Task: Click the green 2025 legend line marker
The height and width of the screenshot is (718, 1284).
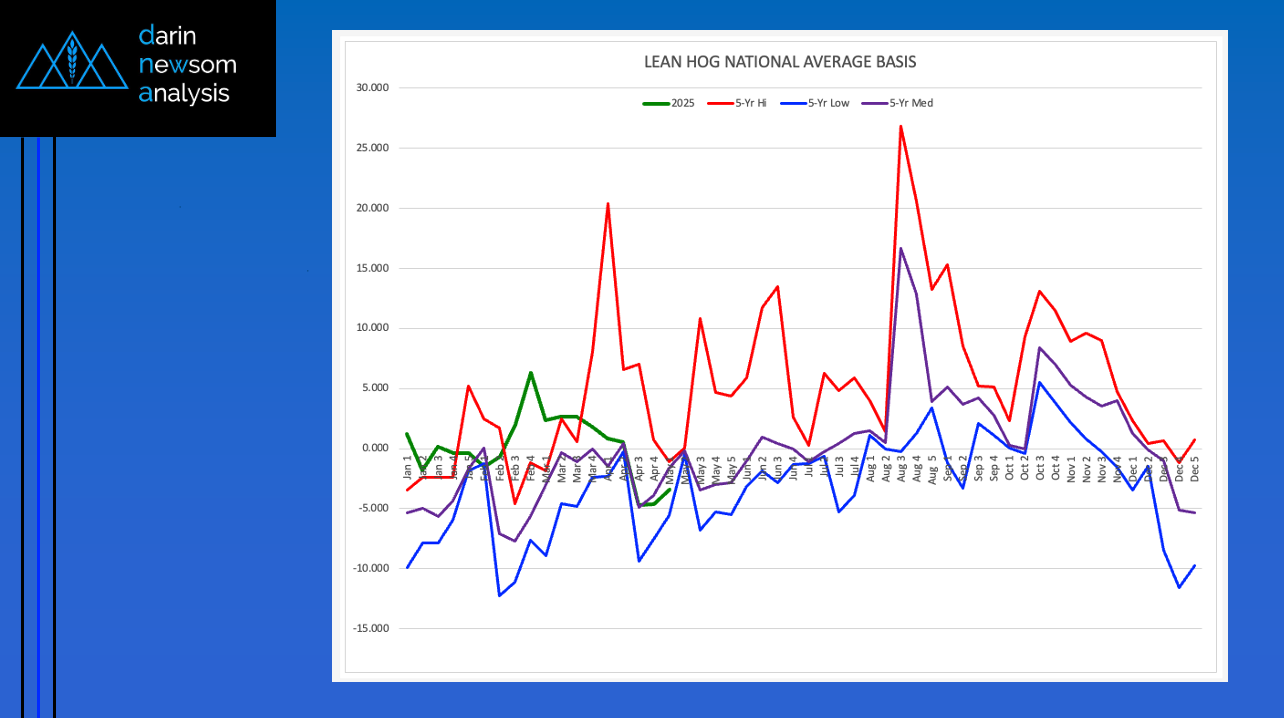Action: point(656,103)
